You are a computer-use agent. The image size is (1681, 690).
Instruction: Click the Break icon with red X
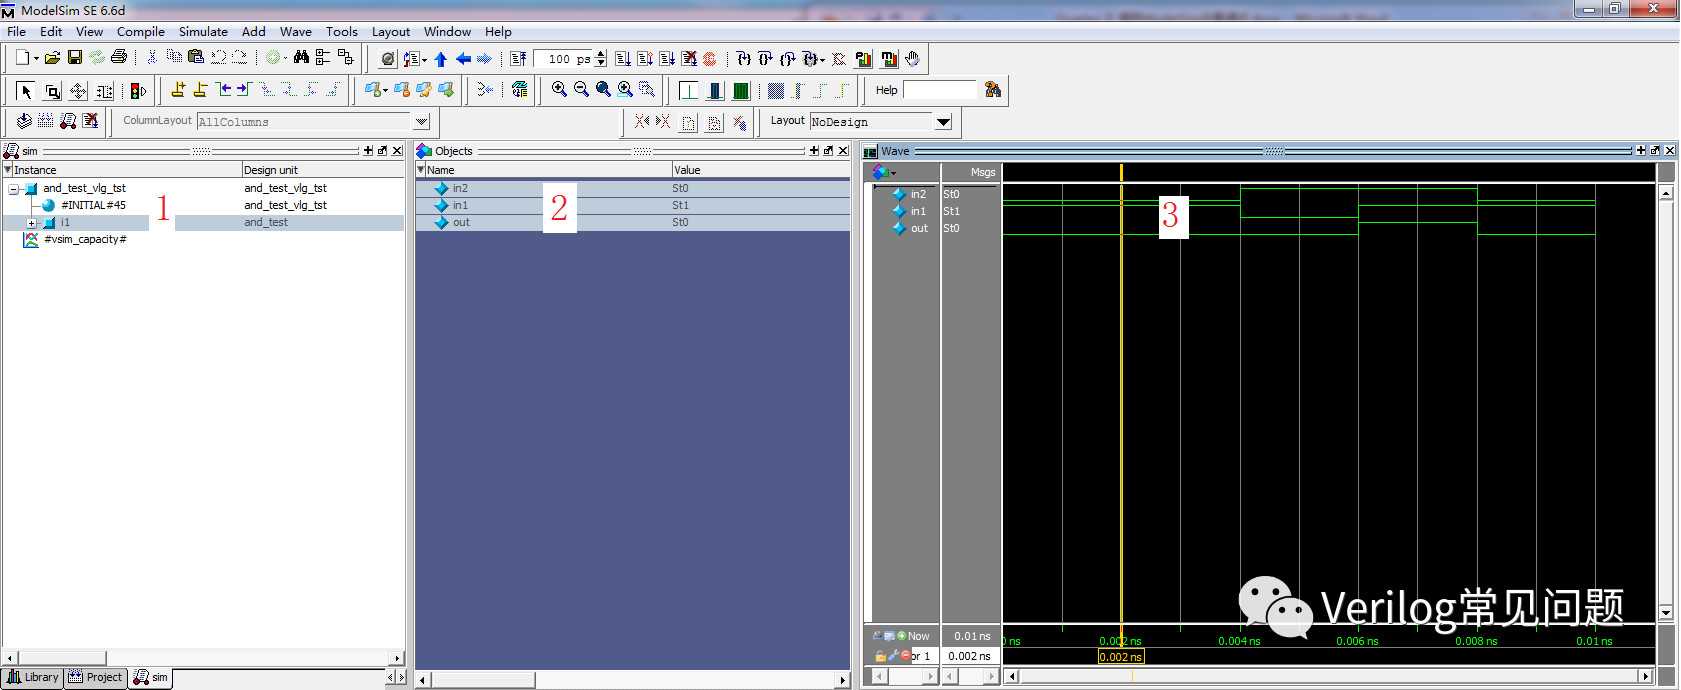(689, 59)
